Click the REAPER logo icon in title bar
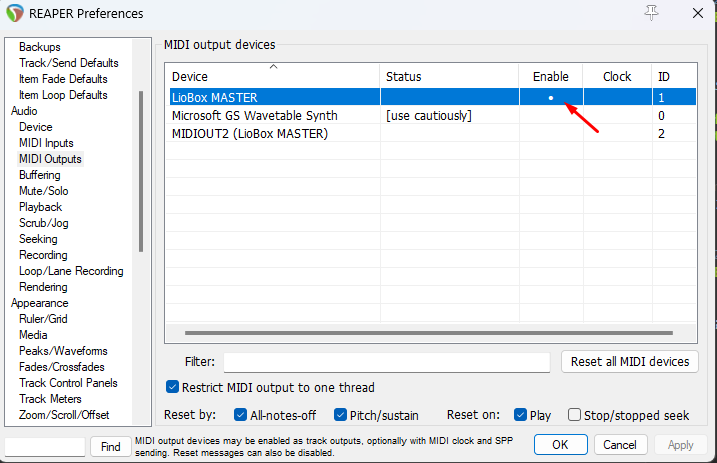 point(15,13)
